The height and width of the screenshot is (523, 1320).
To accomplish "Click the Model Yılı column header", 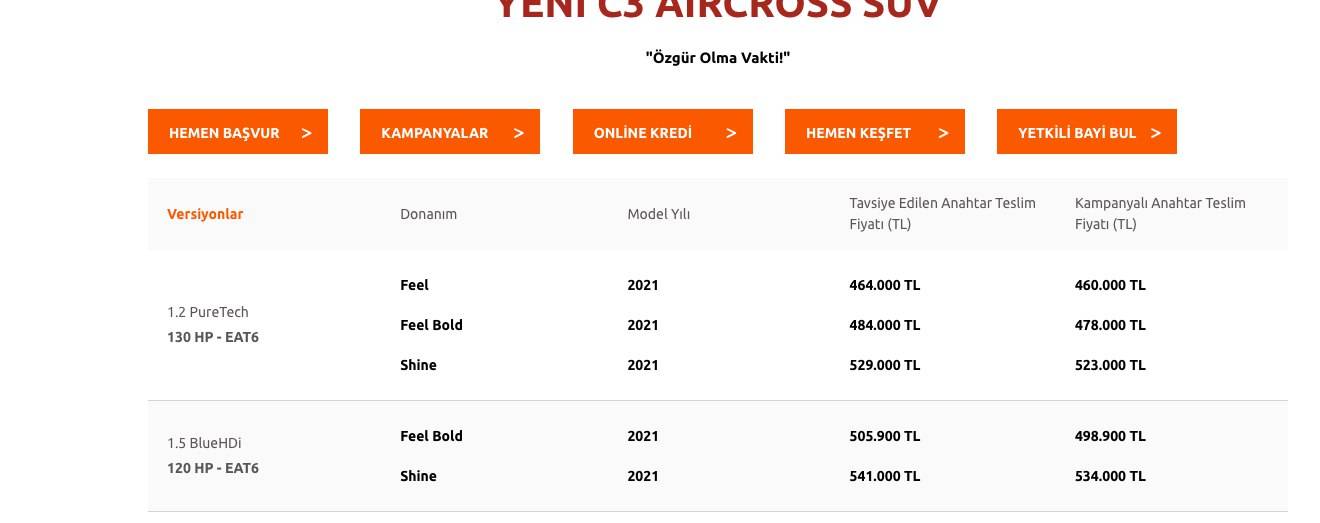I will tap(658, 214).
